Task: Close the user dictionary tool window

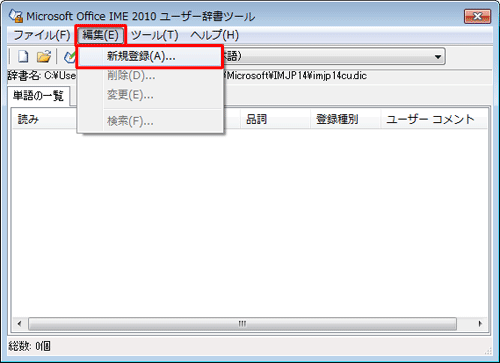Action: coord(477,16)
